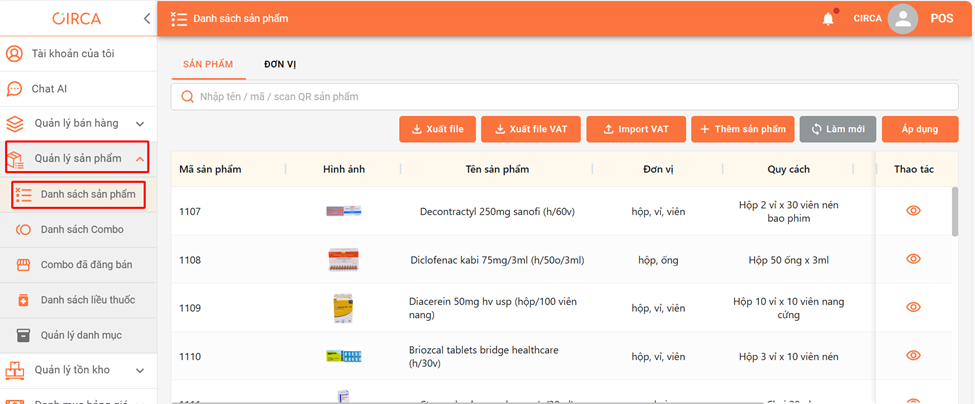Open Danh sách liều thuốc

[87, 300]
